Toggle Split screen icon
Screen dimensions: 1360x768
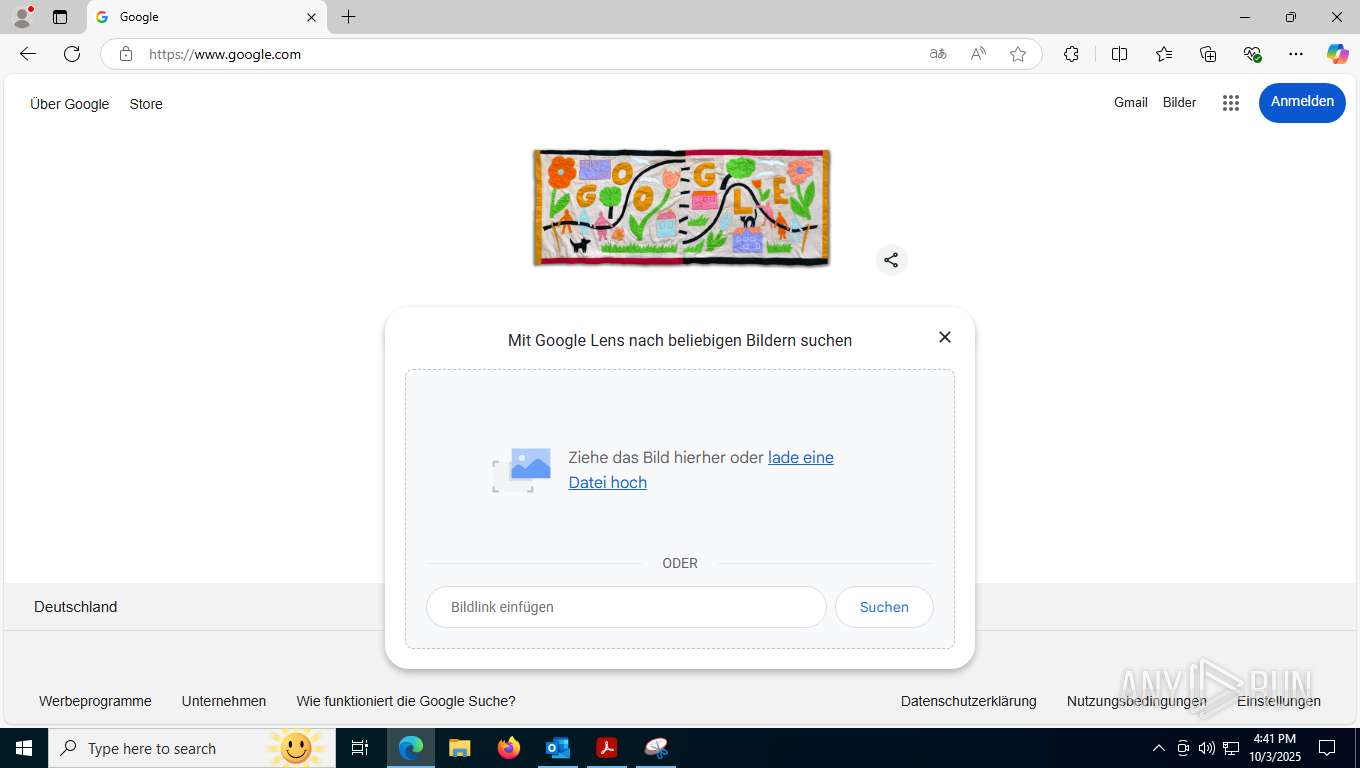[1120, 54]
